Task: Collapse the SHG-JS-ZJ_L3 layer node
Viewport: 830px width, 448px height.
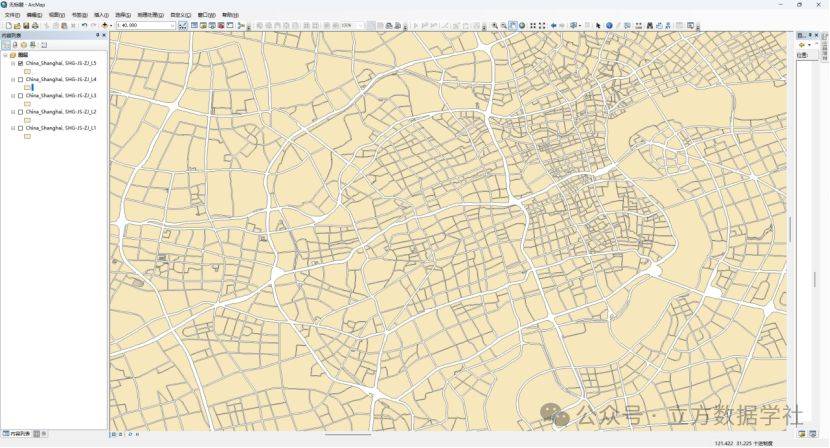Action: 13,96
